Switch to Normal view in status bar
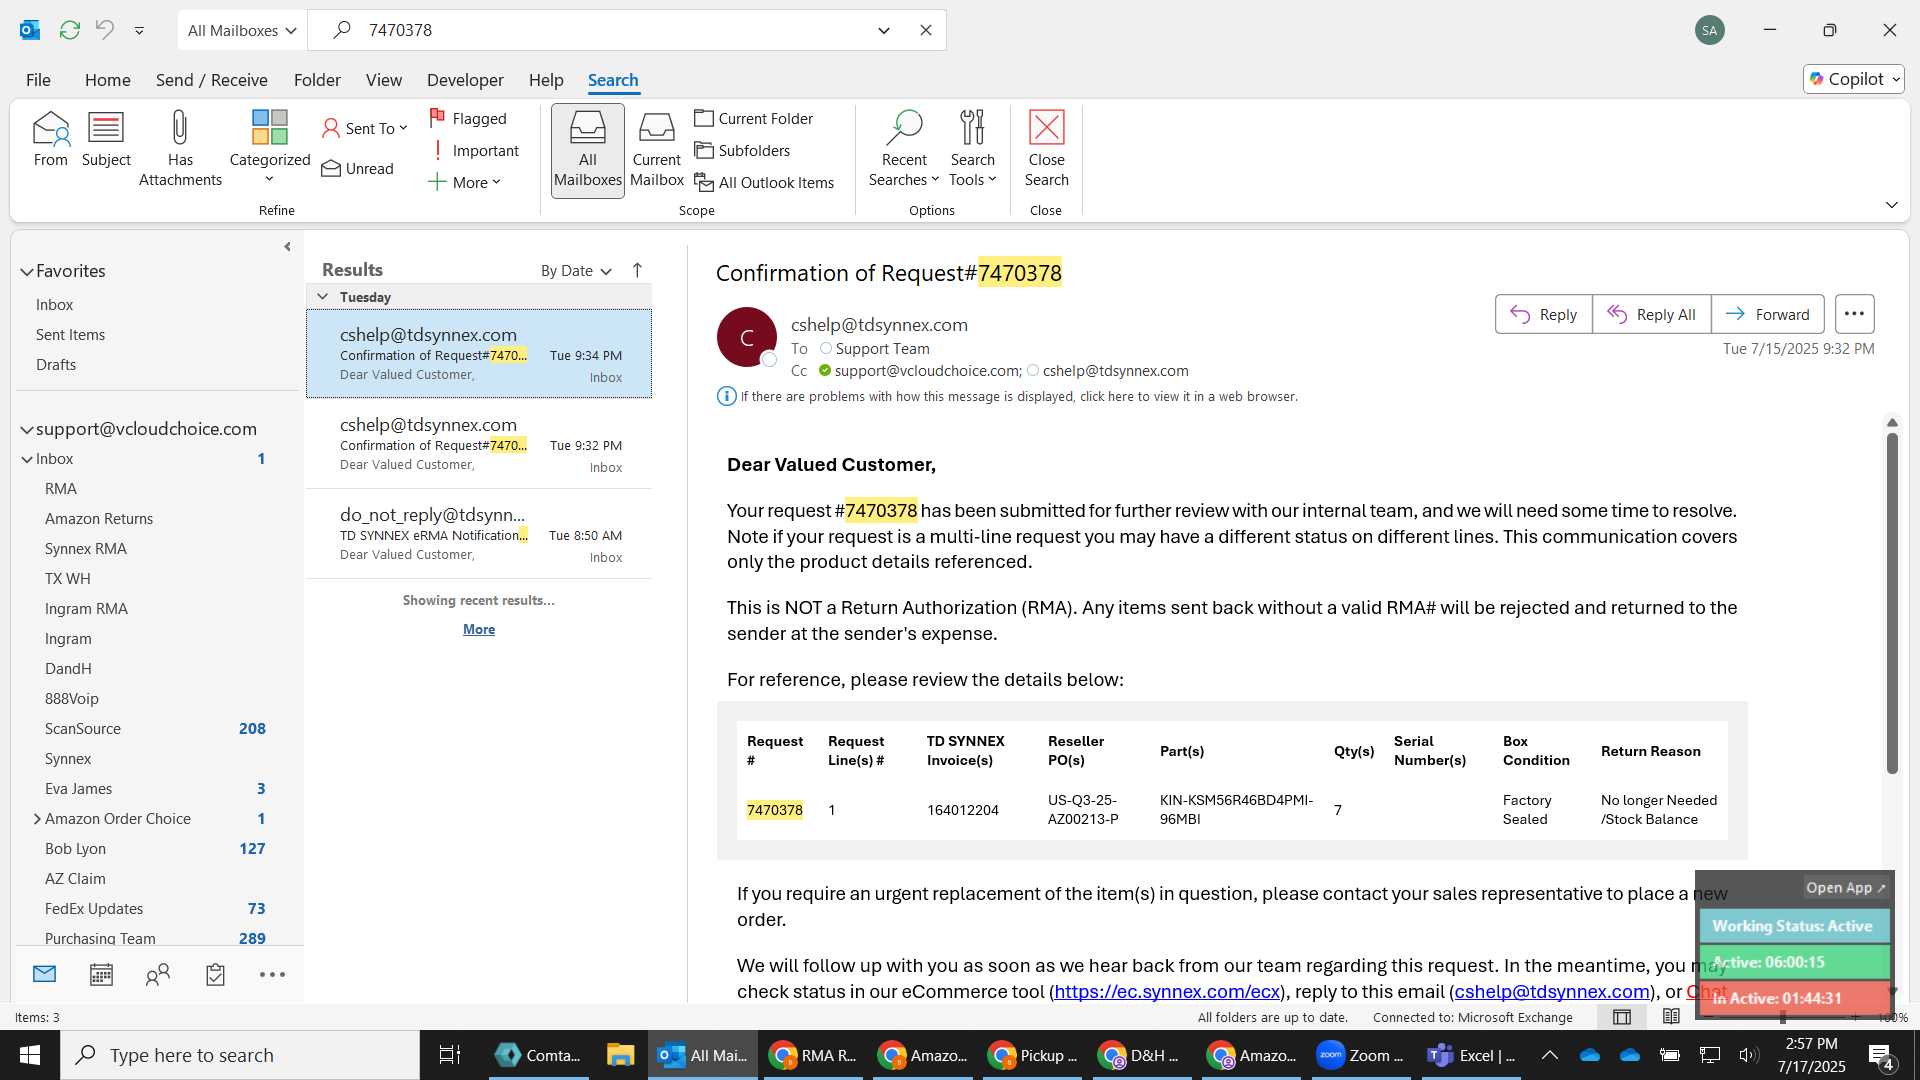Viewport: 1920px width, 1080px height. (x=1622, y=1017)
